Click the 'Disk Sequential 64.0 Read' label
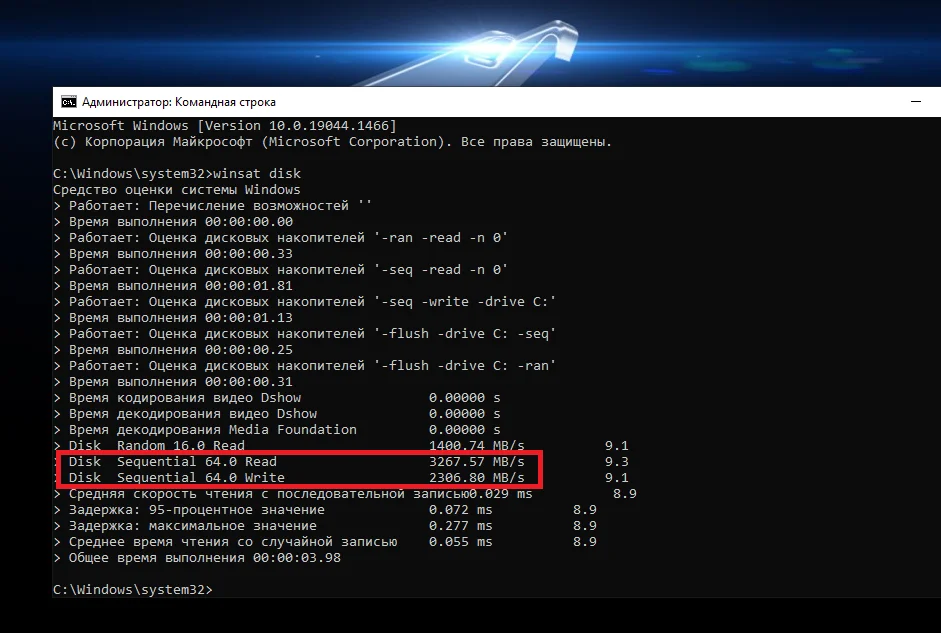941x633 pixels. click(172, 462)
